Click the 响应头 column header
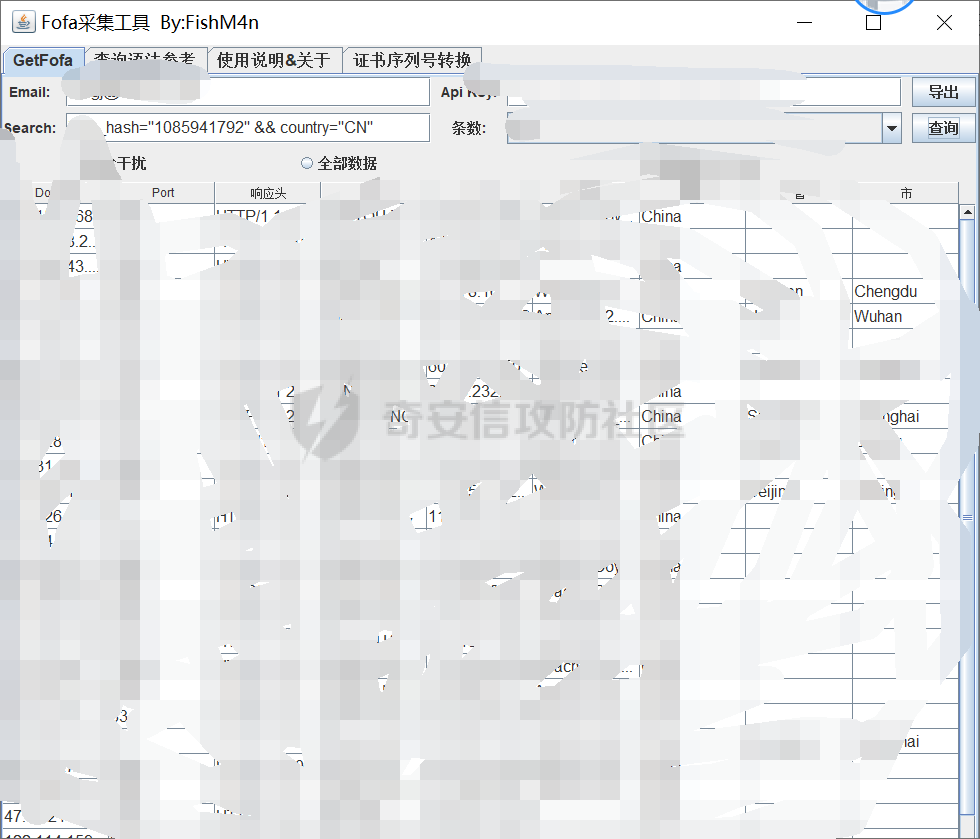 tap(268, 193)
